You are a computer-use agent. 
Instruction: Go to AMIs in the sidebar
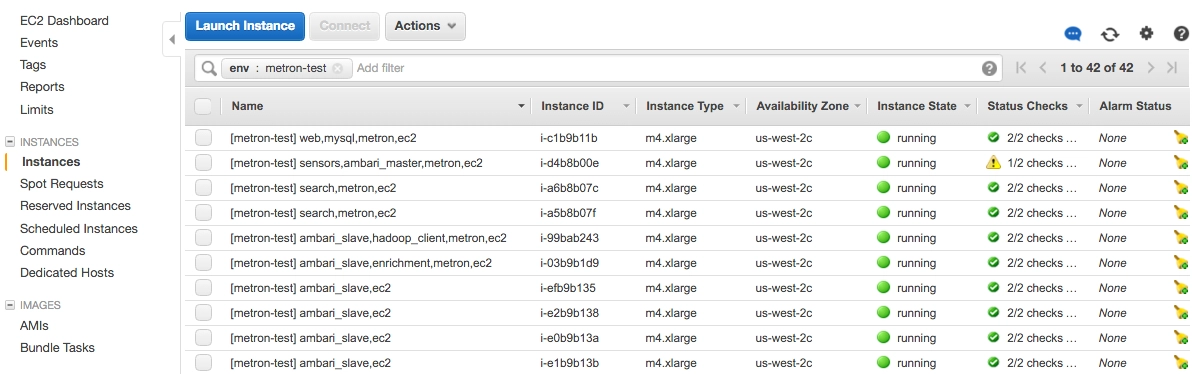tap(34, 325)
